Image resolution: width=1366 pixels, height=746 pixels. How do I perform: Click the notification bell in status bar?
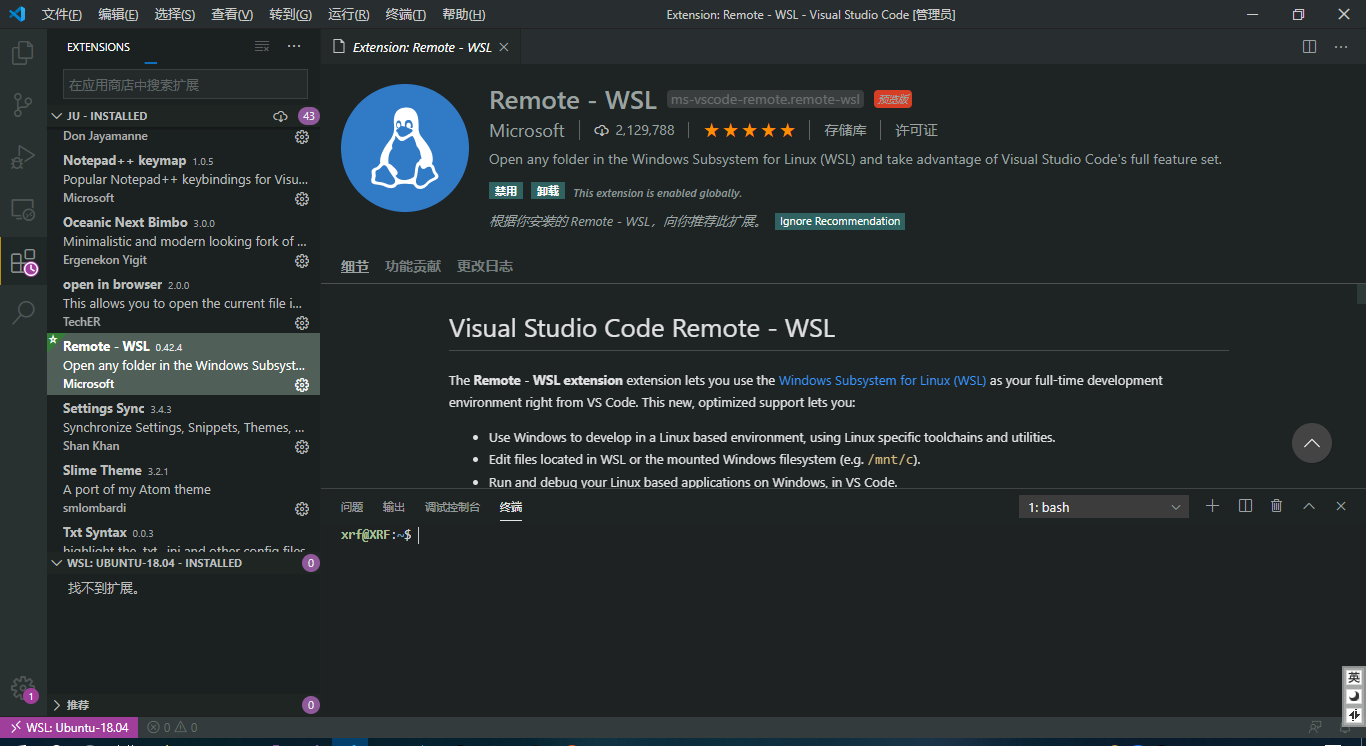(1347, 727)
